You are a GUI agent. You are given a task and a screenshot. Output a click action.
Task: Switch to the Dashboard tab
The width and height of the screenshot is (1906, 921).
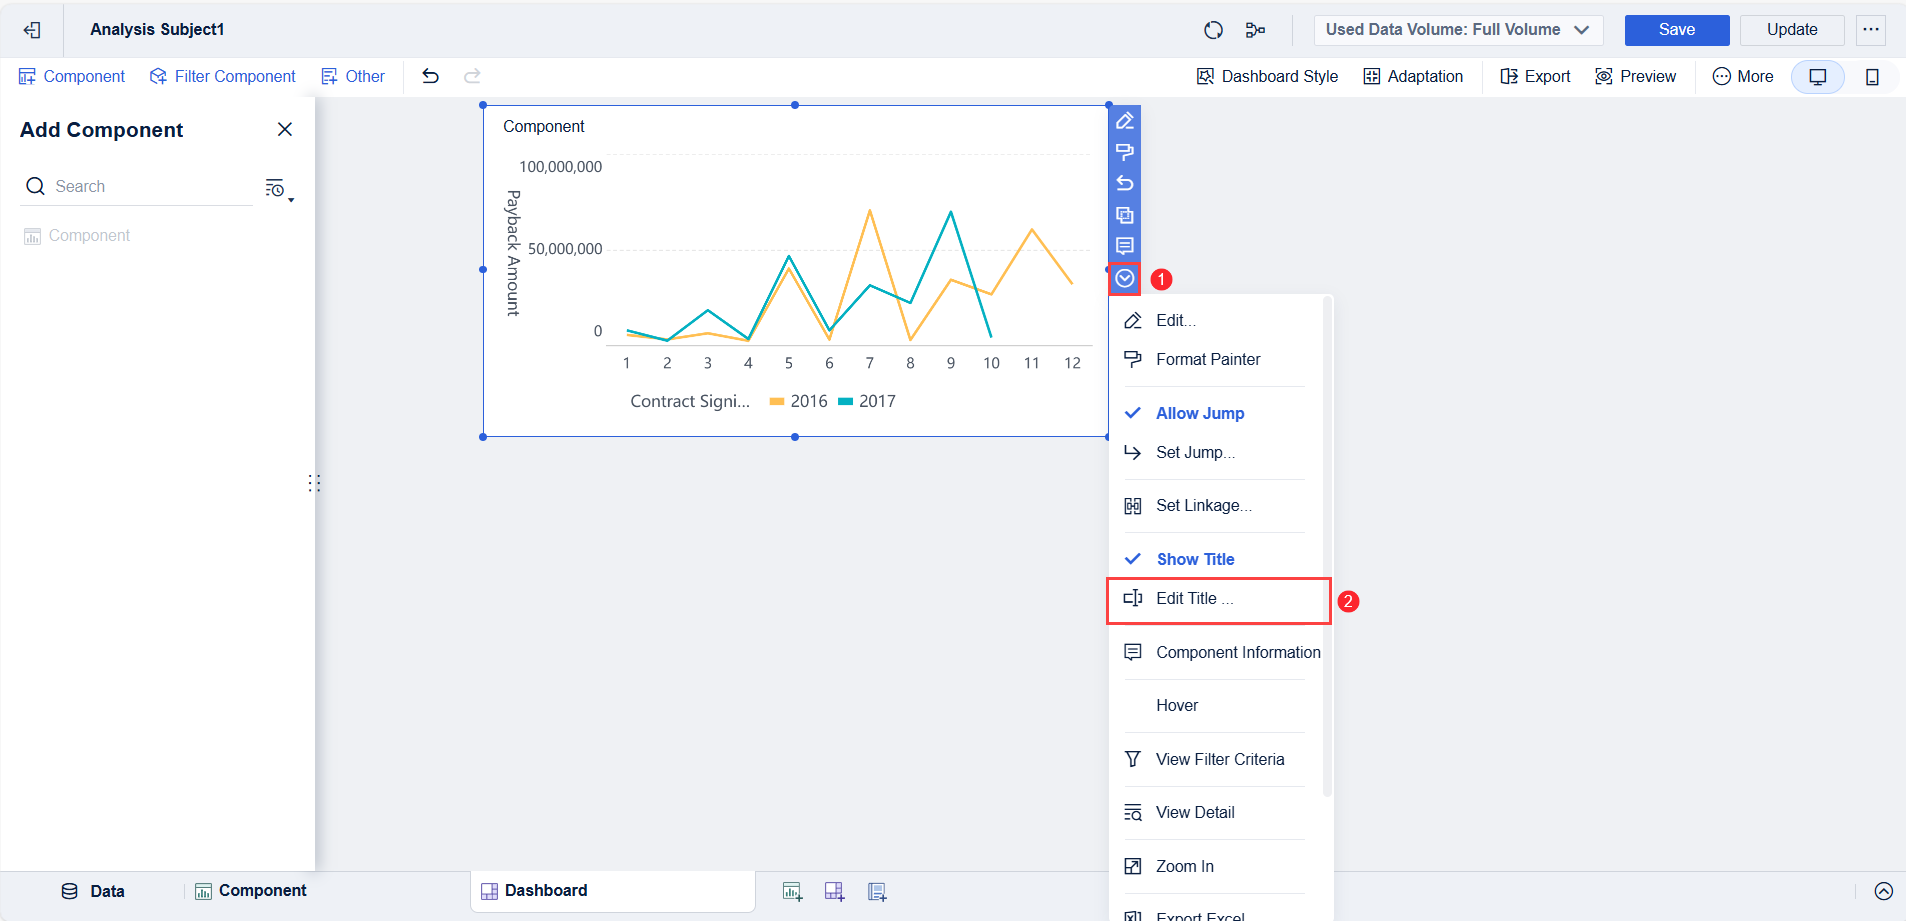[x=612, y=891]
